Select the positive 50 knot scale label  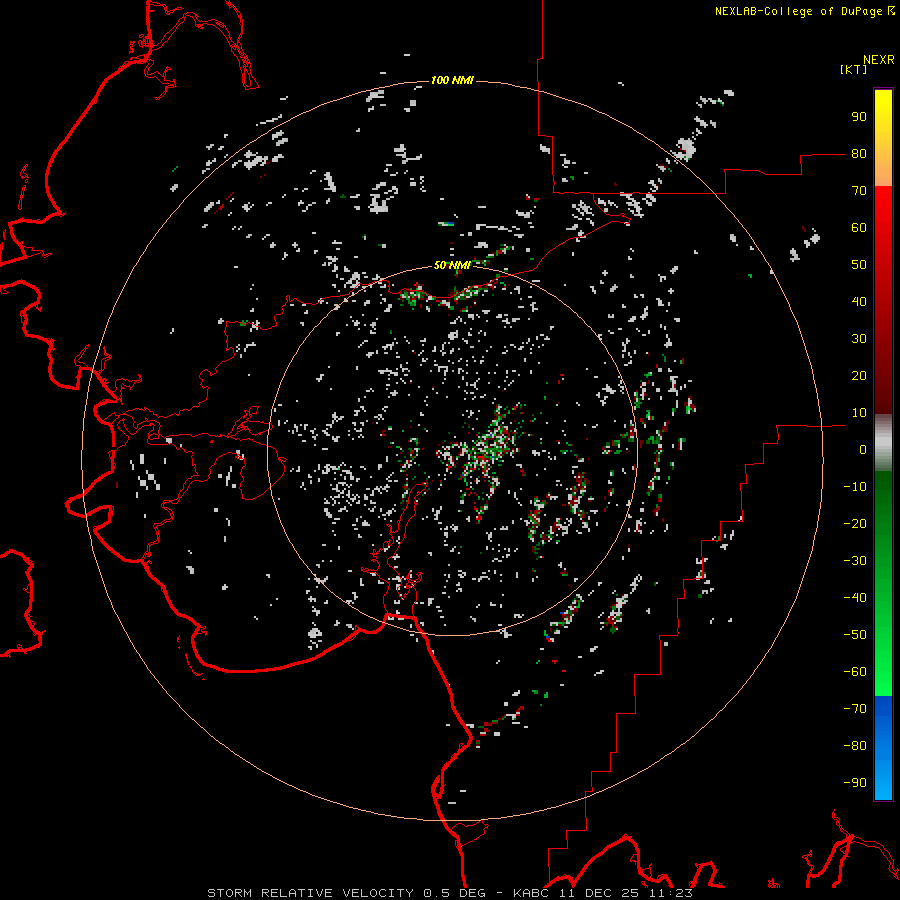[x=859, y=265]
